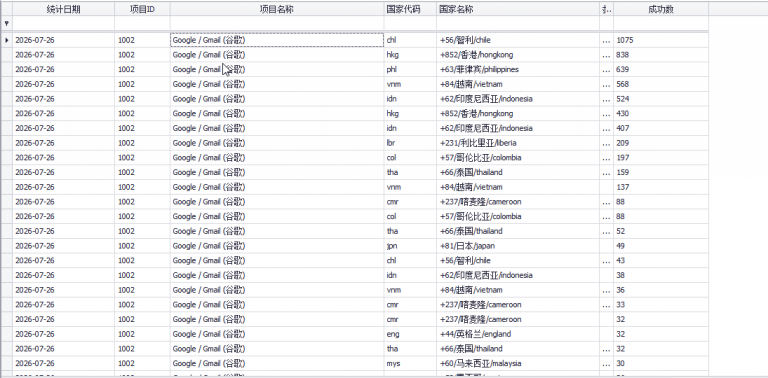Select the +60/马来西亚/malaysia cell
The height and width of the screenshot is (378, 768).
(518, 363)
